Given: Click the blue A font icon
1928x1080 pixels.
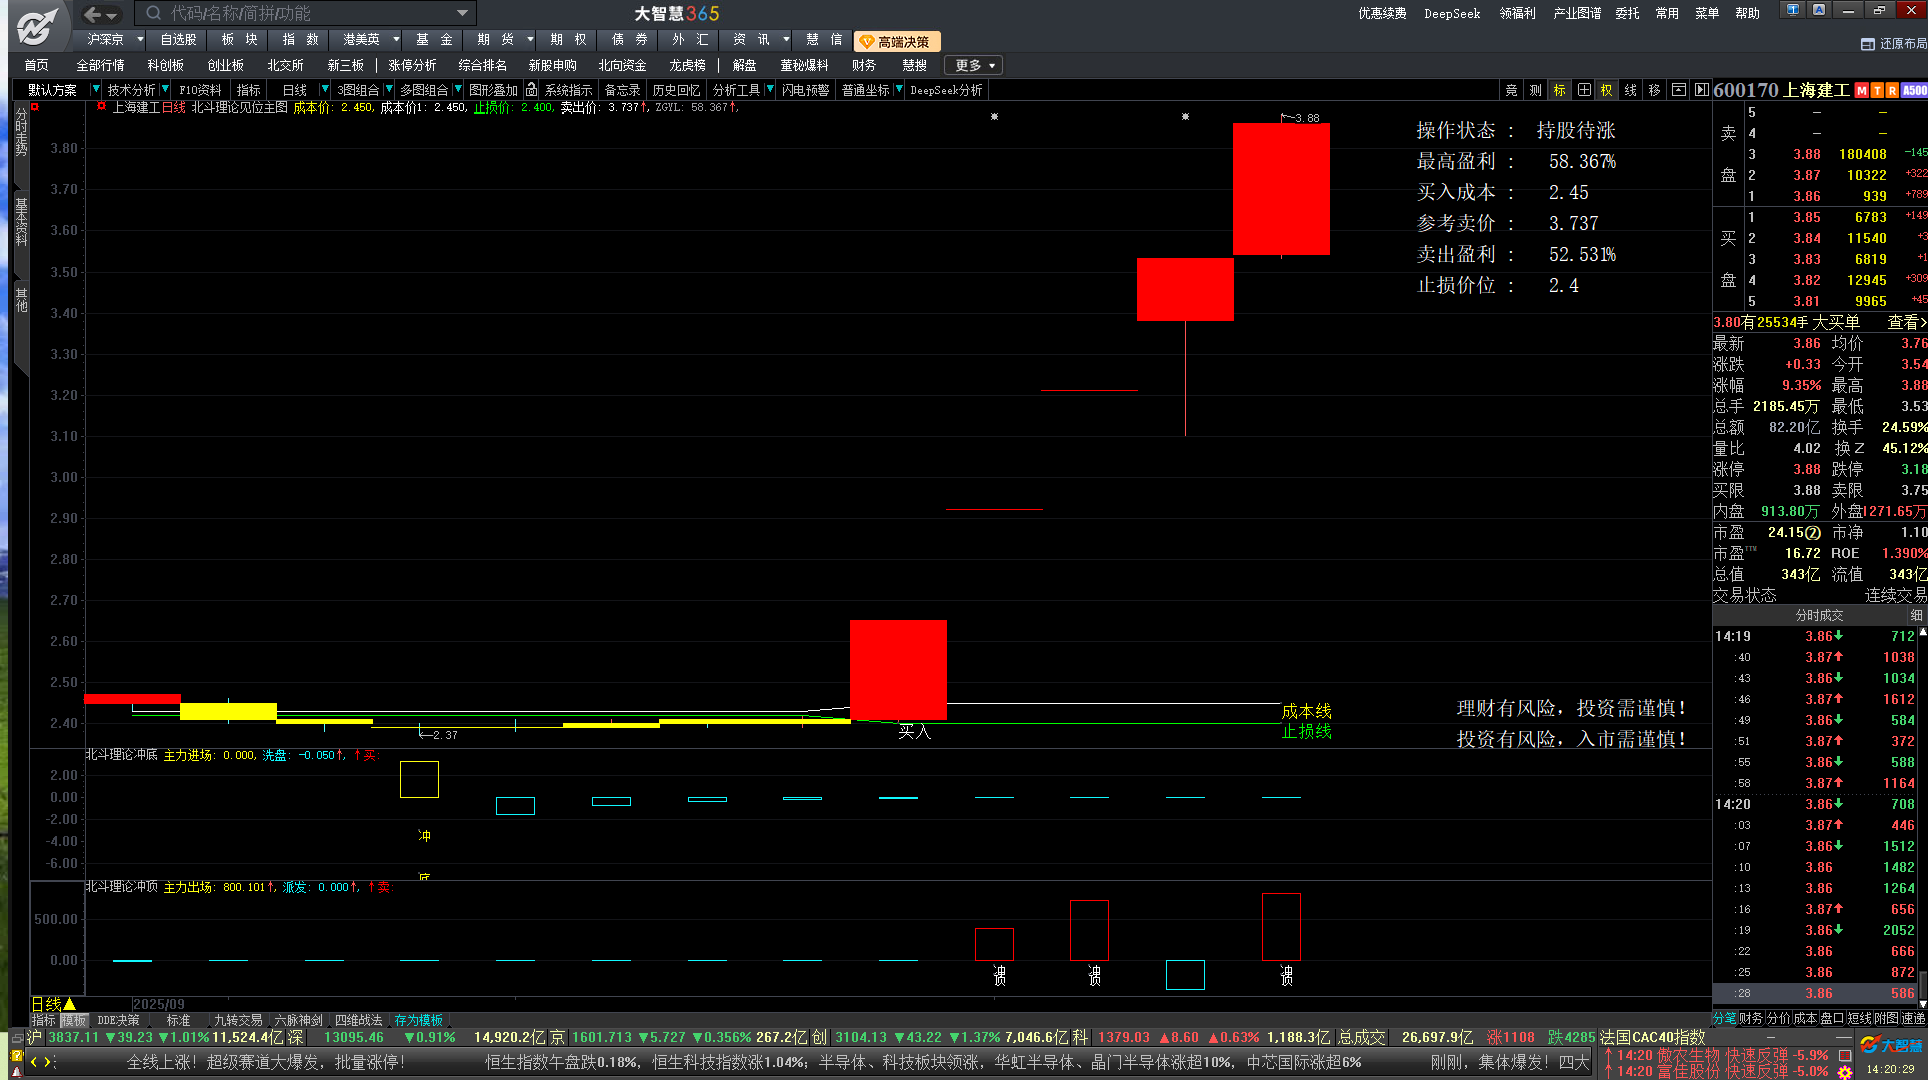Looking at the screenshot, I should pyautogui.click(x=1819, y=10).
